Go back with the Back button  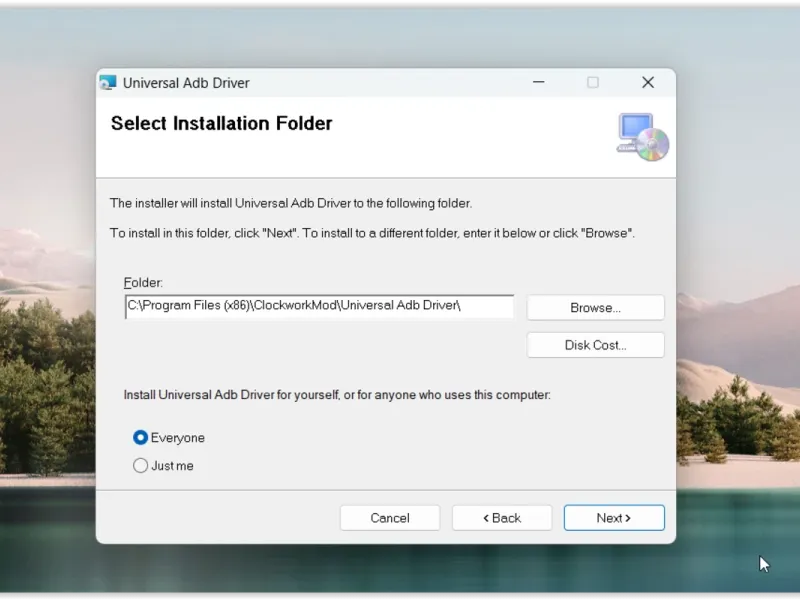pos(502,518)
